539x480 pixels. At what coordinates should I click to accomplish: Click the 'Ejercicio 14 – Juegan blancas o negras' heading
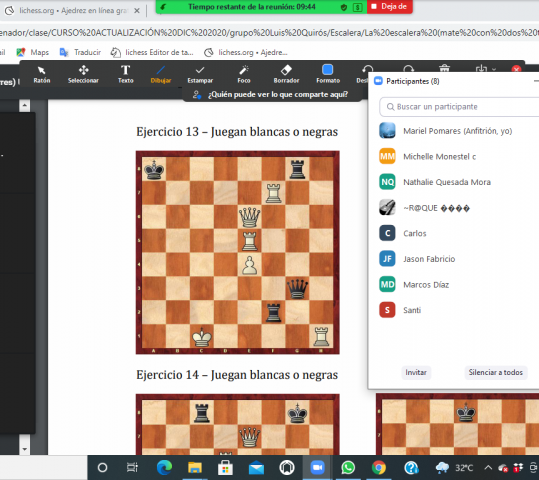[x=237, y=375]
